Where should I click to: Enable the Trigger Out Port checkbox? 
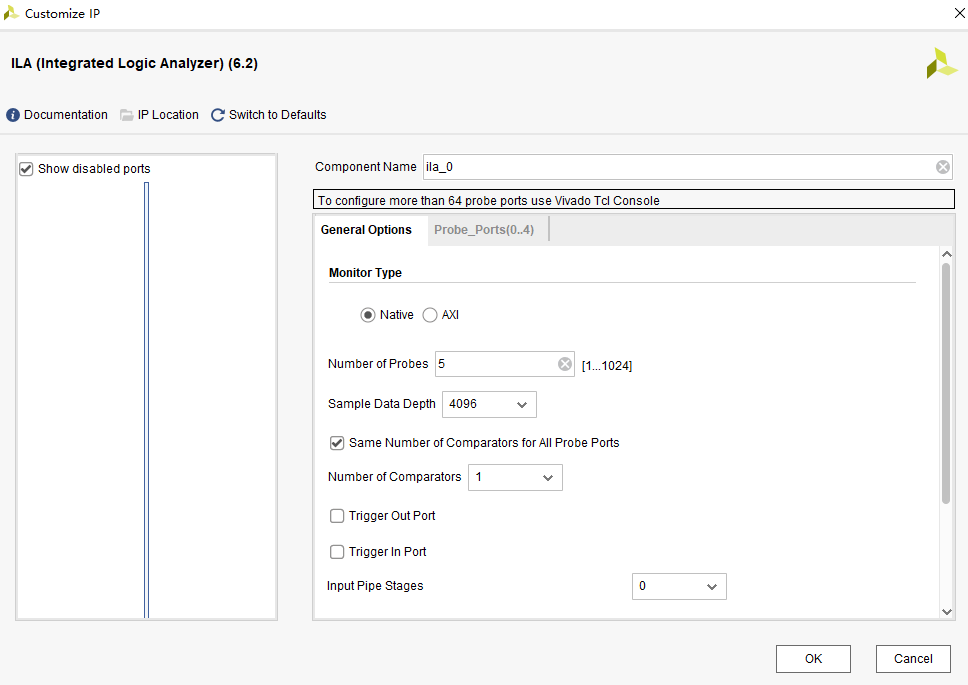pos(336,516)
